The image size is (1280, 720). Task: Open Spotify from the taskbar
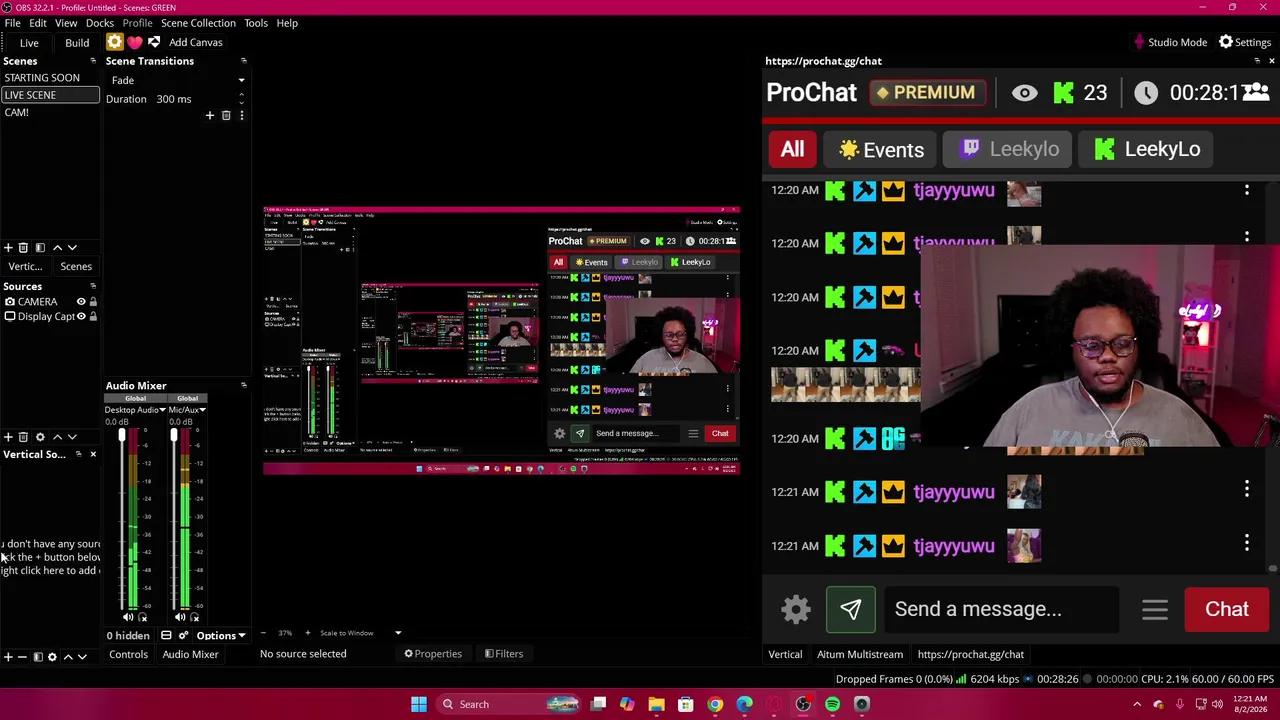click(832, 704)
